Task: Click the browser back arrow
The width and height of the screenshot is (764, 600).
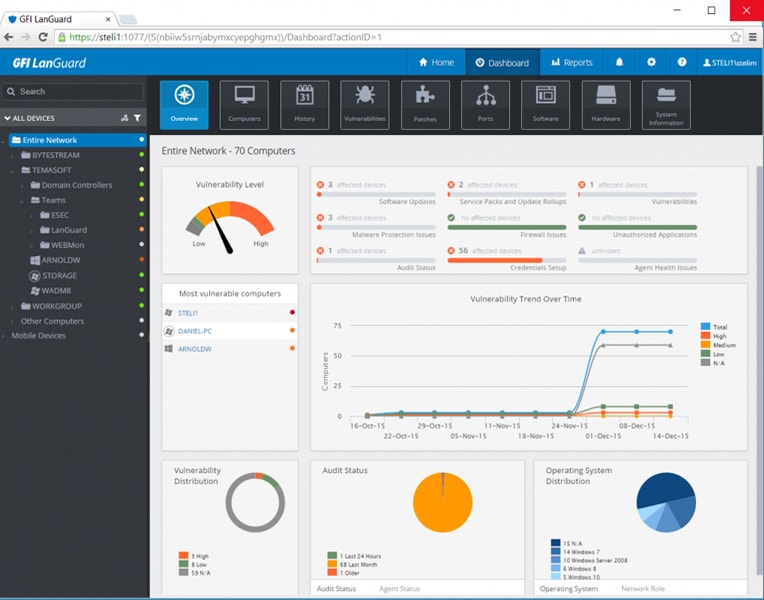Action: click(8, 37)
